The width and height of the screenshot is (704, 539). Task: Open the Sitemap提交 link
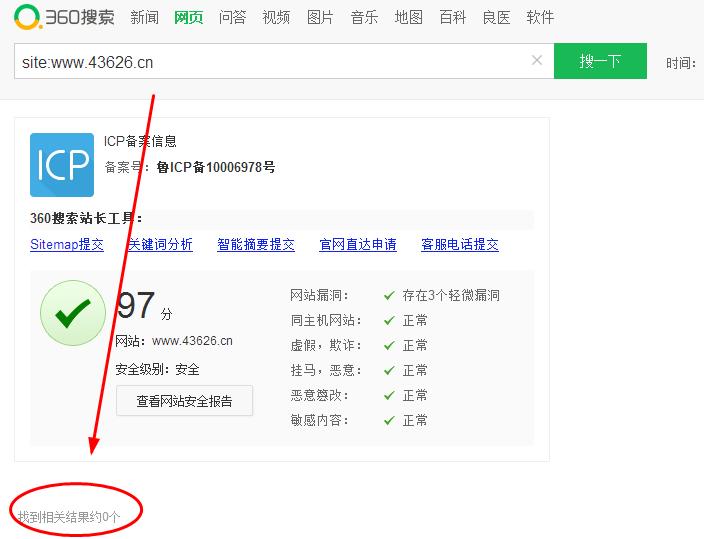[x=67, y=244]
